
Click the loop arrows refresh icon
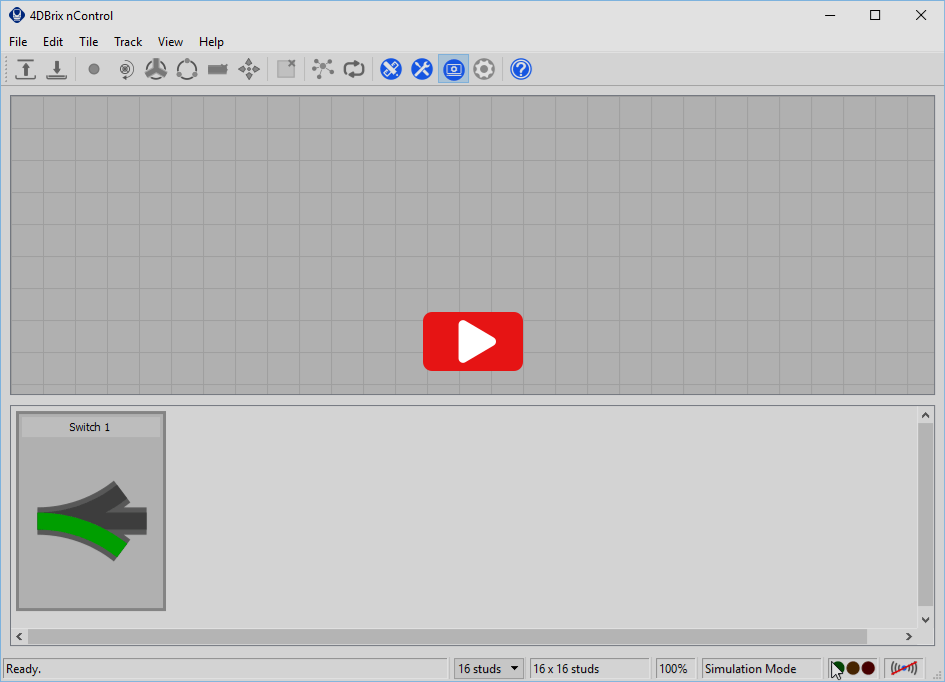click(354, 69)
